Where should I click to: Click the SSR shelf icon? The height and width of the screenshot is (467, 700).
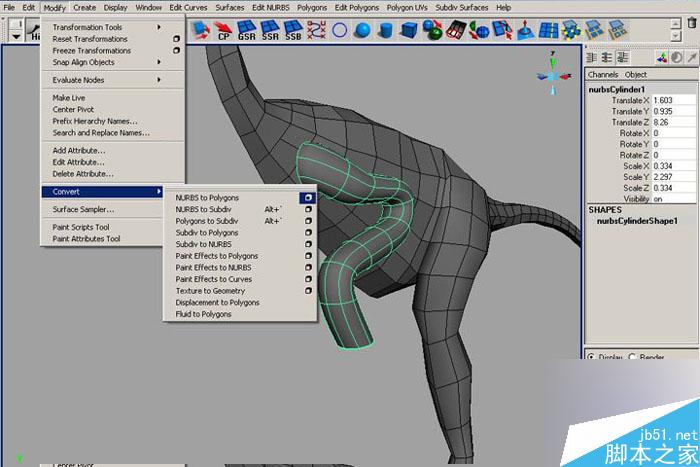[270, 30]
